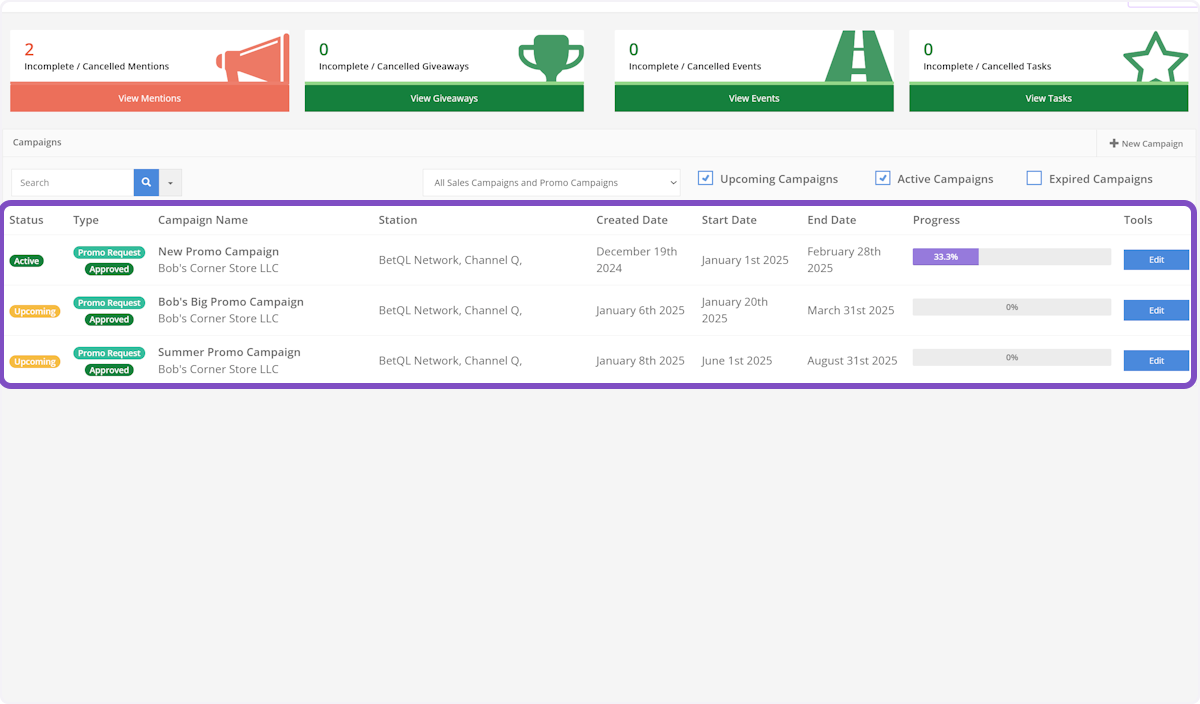Open the All Sales Campaigns combo box
Image resolution: width=1200 pixels, height=704 pixels.
point(551,183)
